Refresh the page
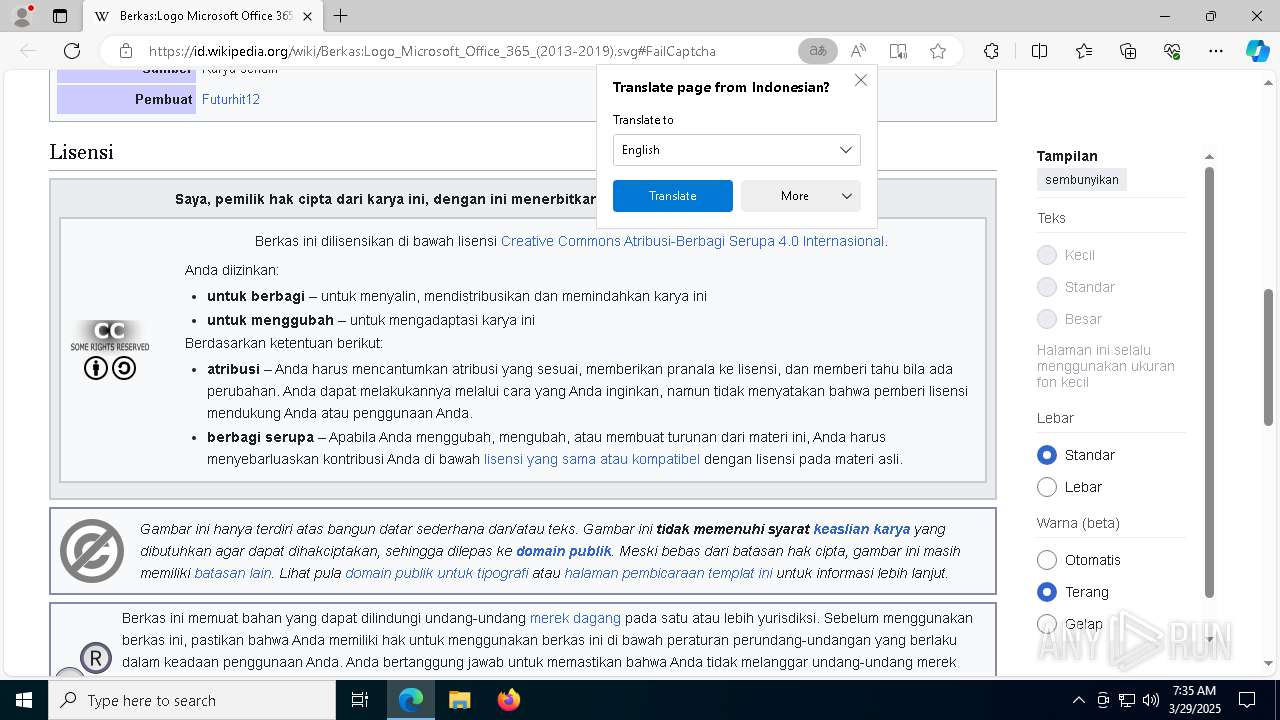This screenshot has width=1280, height=720. click(72, 51)
